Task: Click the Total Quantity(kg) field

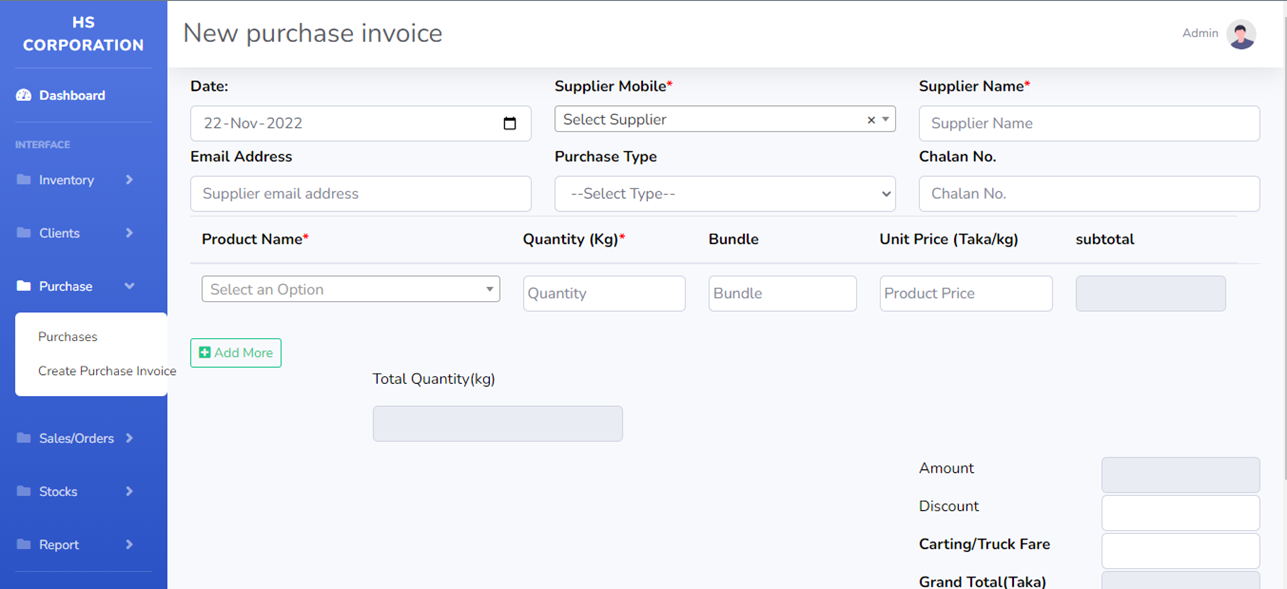Action: (498, 424)
